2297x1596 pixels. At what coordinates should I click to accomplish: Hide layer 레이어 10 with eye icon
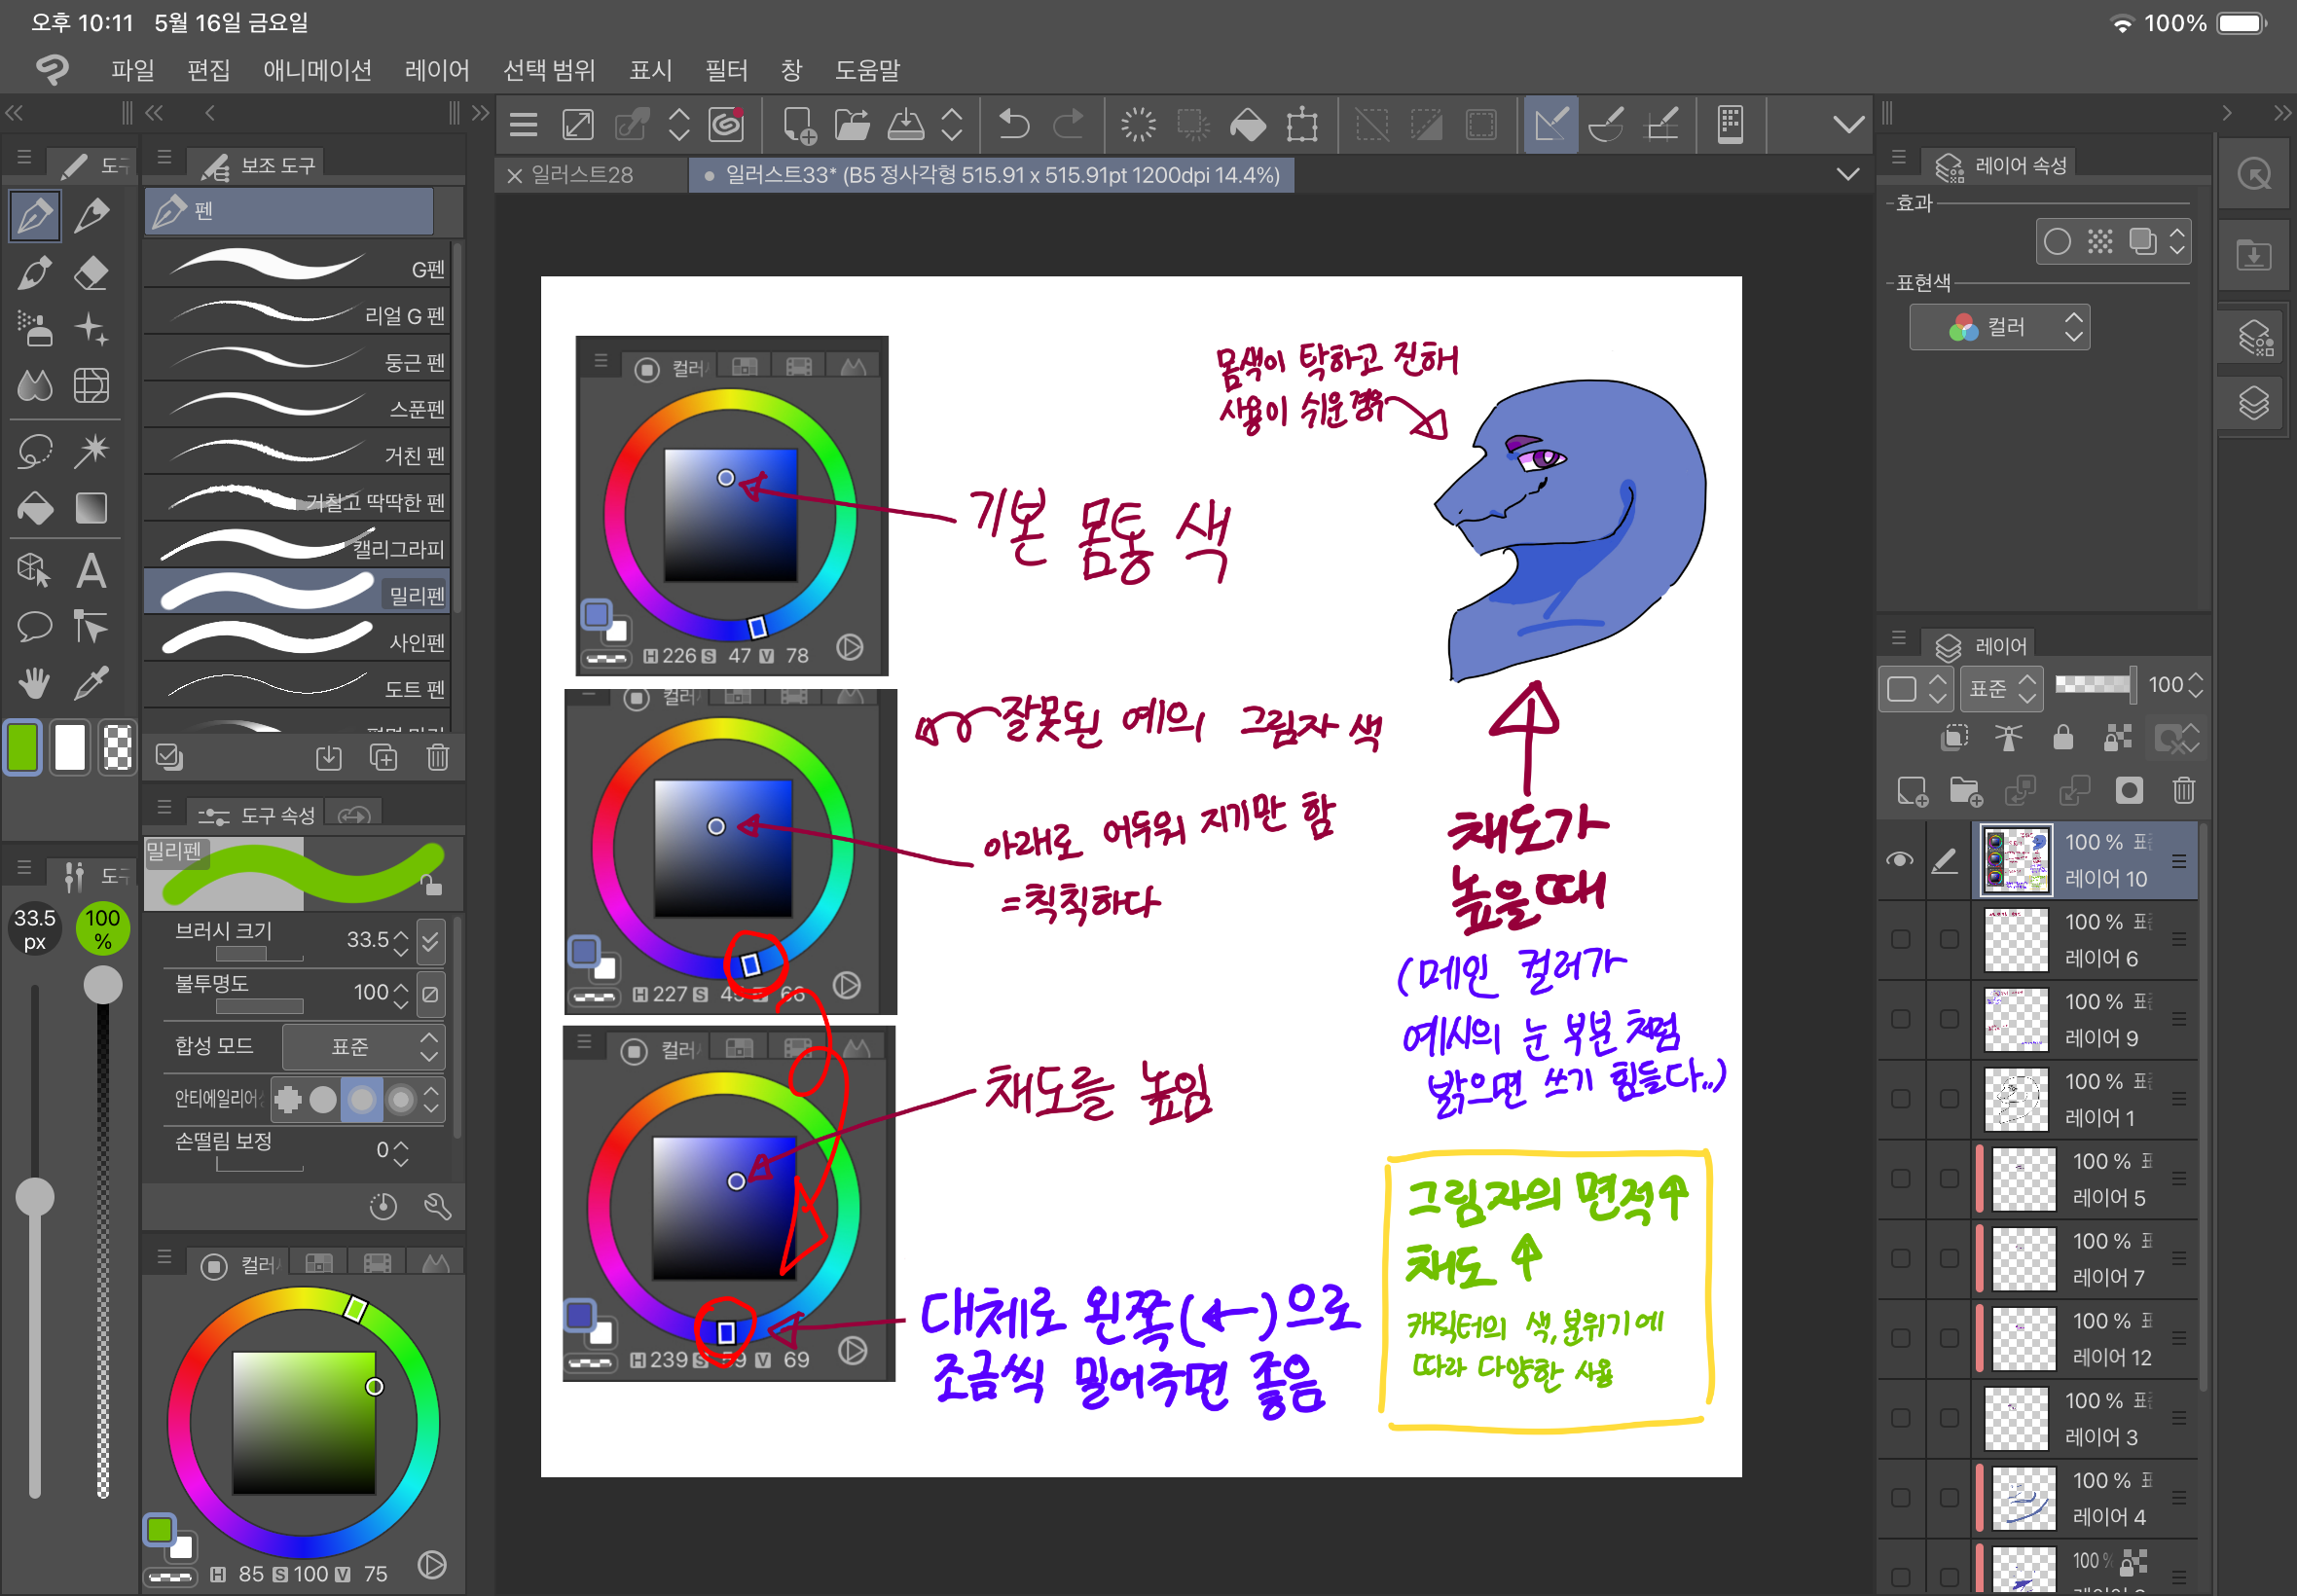pyautogui.click(x=1899, y=859)
